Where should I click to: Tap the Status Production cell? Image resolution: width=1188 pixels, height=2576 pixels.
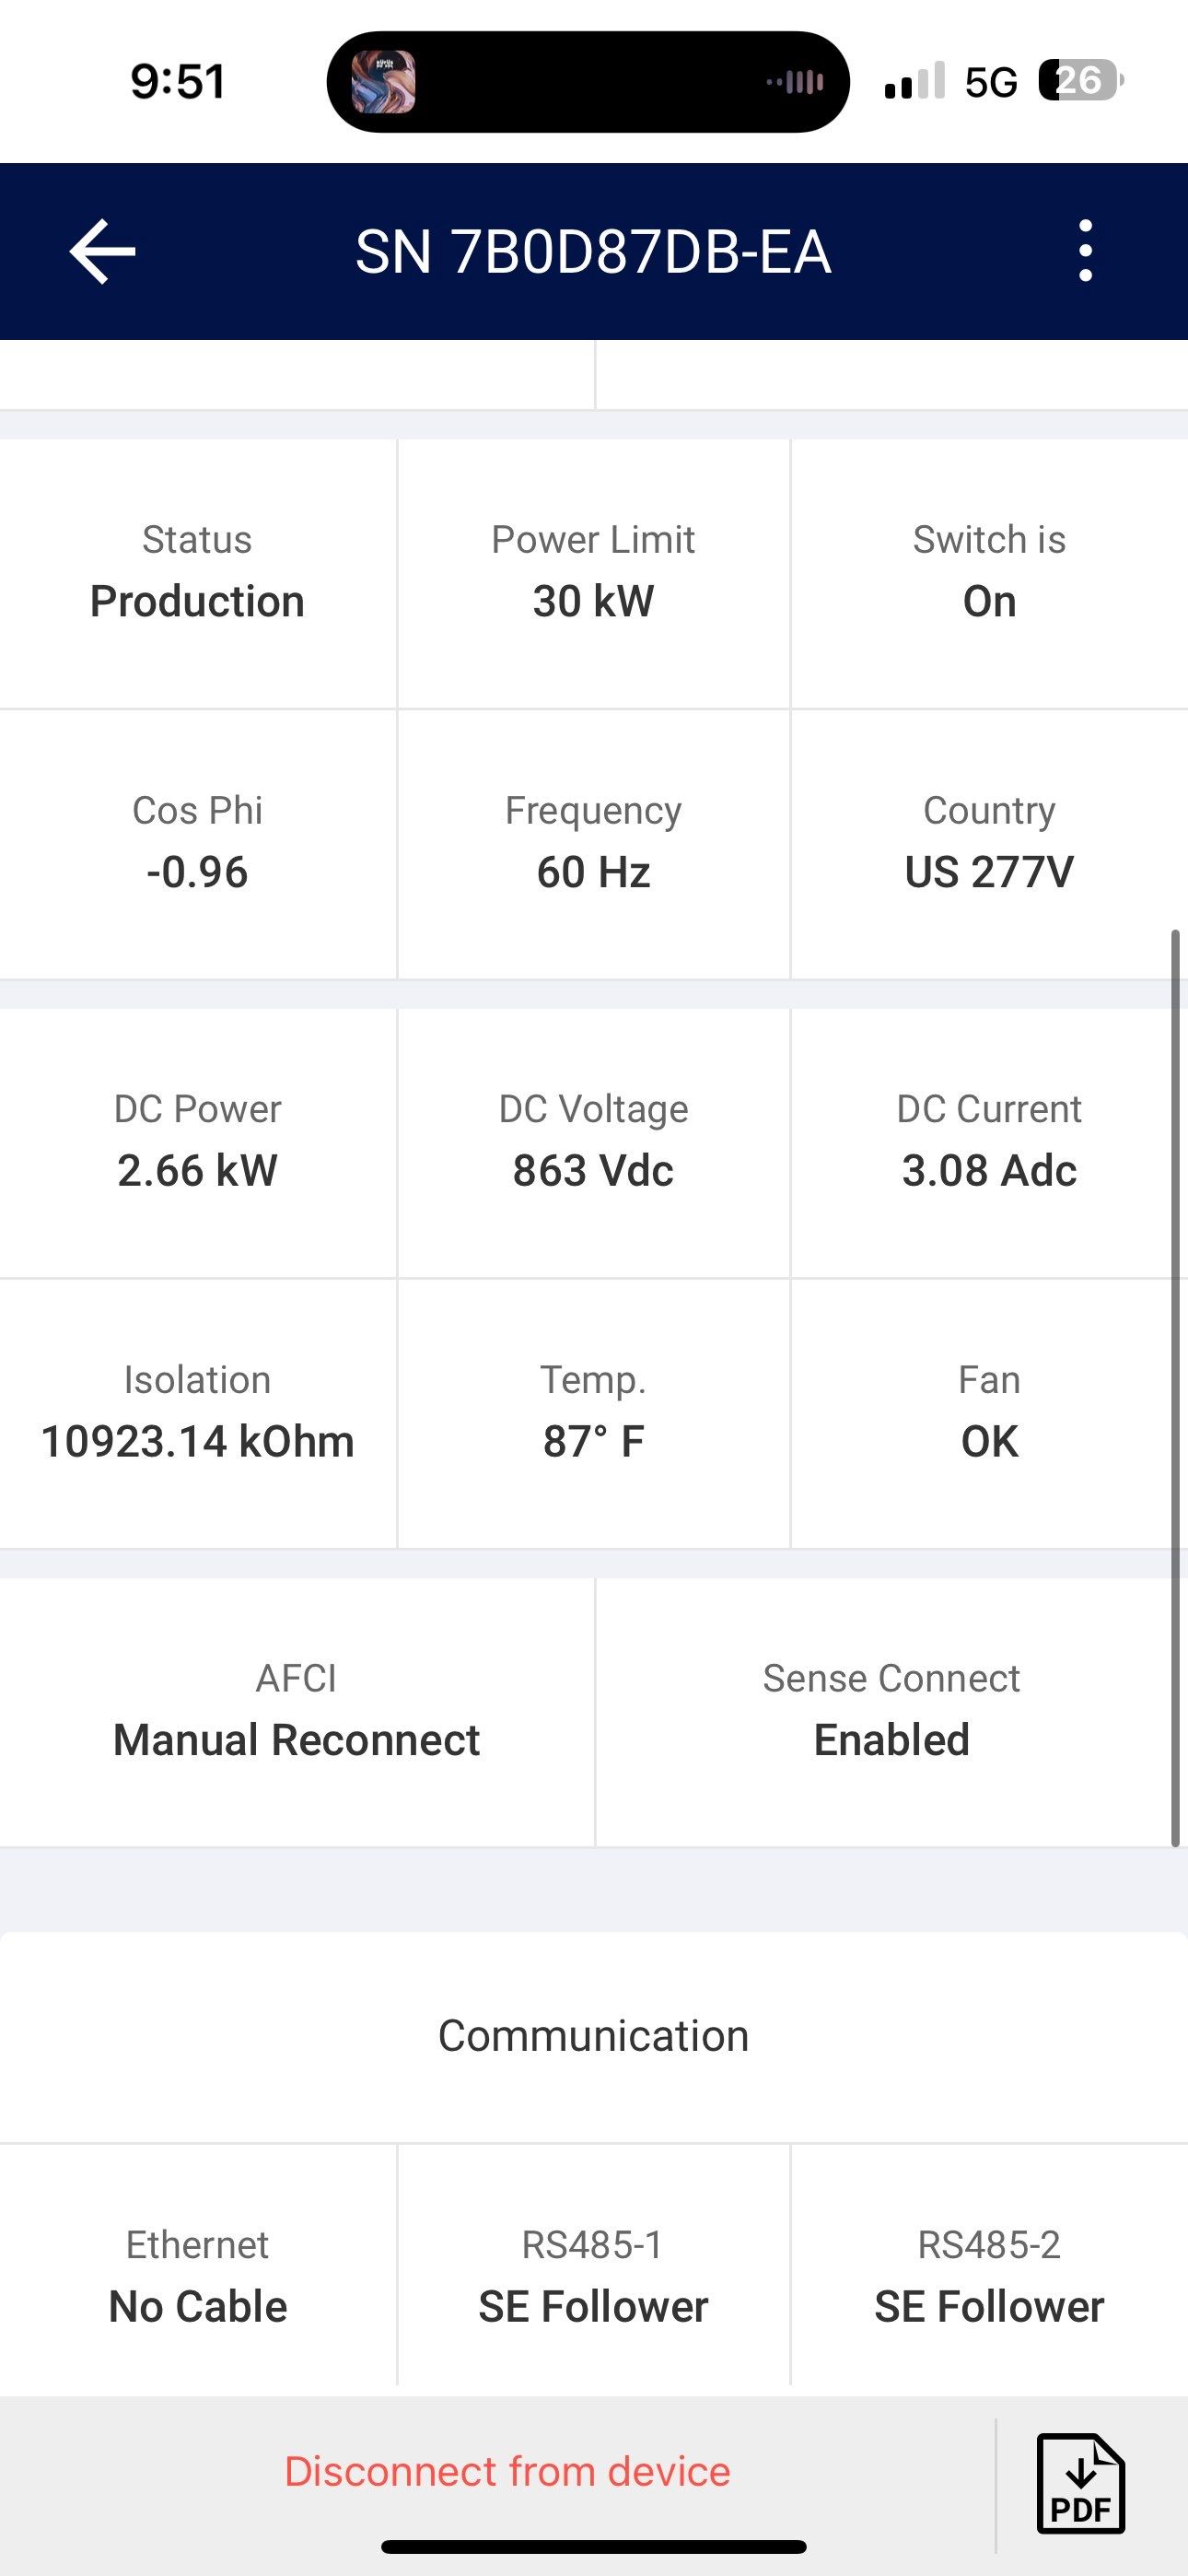pos(198,573)
